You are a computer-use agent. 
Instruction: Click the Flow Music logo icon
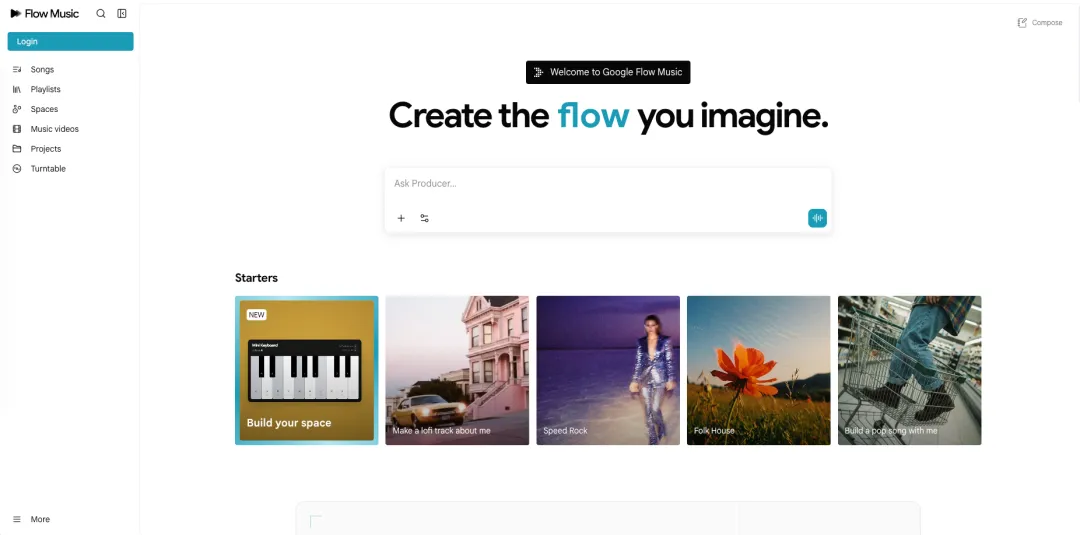(x=16, y=14)
